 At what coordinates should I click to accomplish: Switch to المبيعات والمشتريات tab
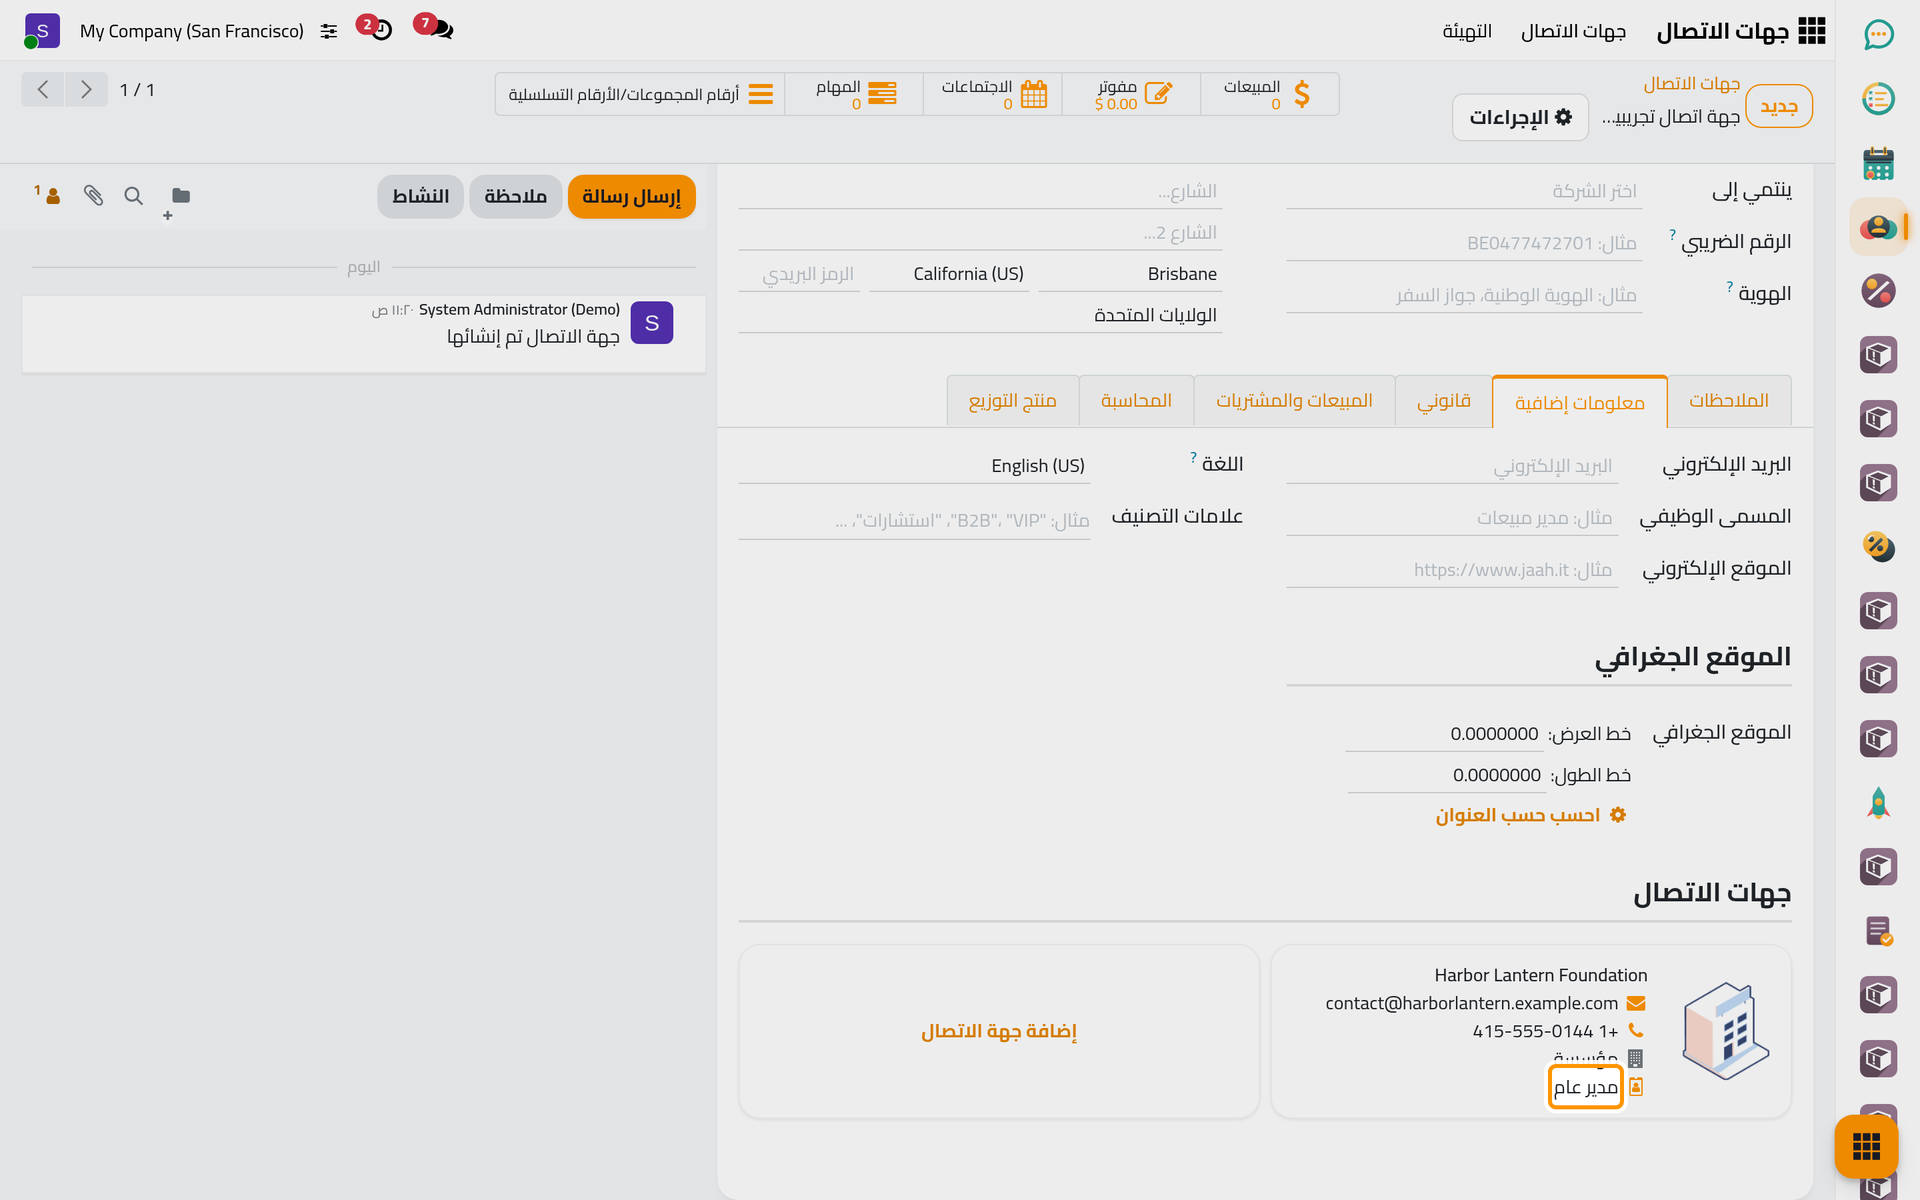(1294, 401)
